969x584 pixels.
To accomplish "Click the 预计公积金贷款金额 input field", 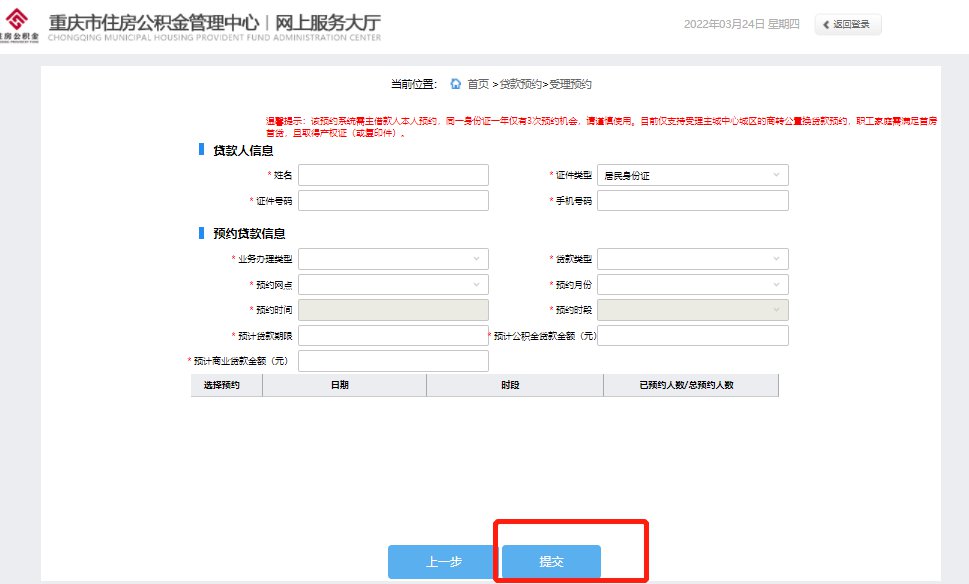I will pyautogui.click(x=692, y=336).
